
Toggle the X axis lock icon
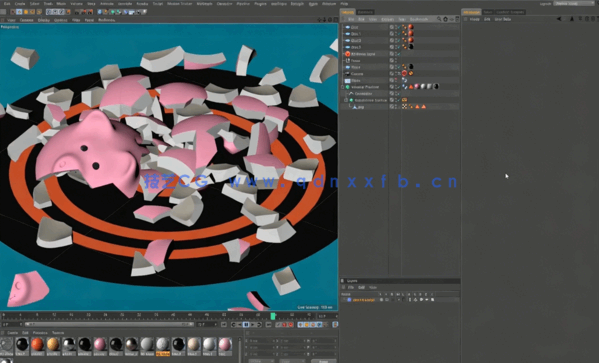pos(49,12)
